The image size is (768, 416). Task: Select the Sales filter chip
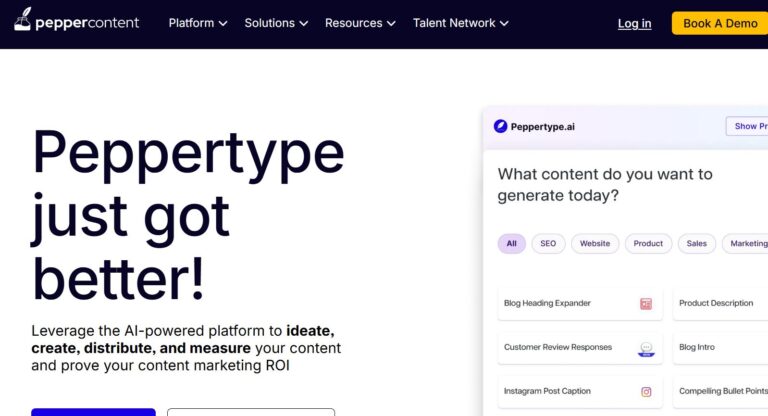click(x=696, y=244)
